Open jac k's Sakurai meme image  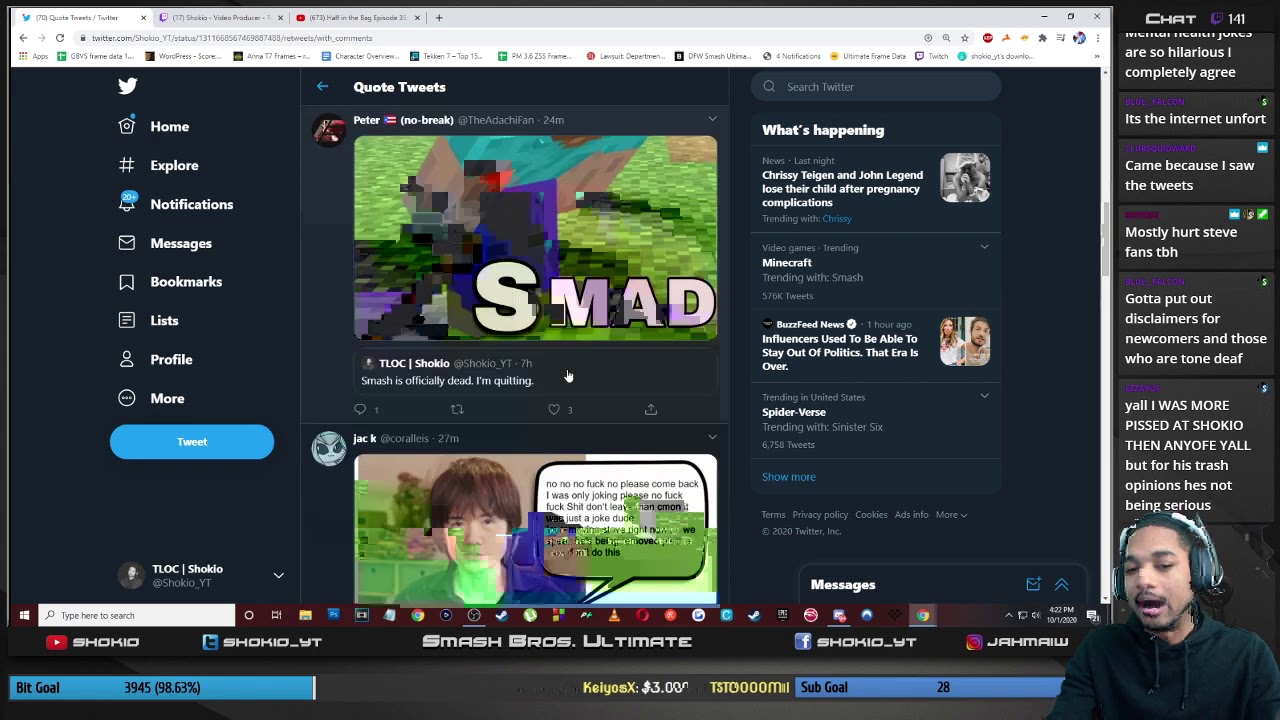click(535, 528)
